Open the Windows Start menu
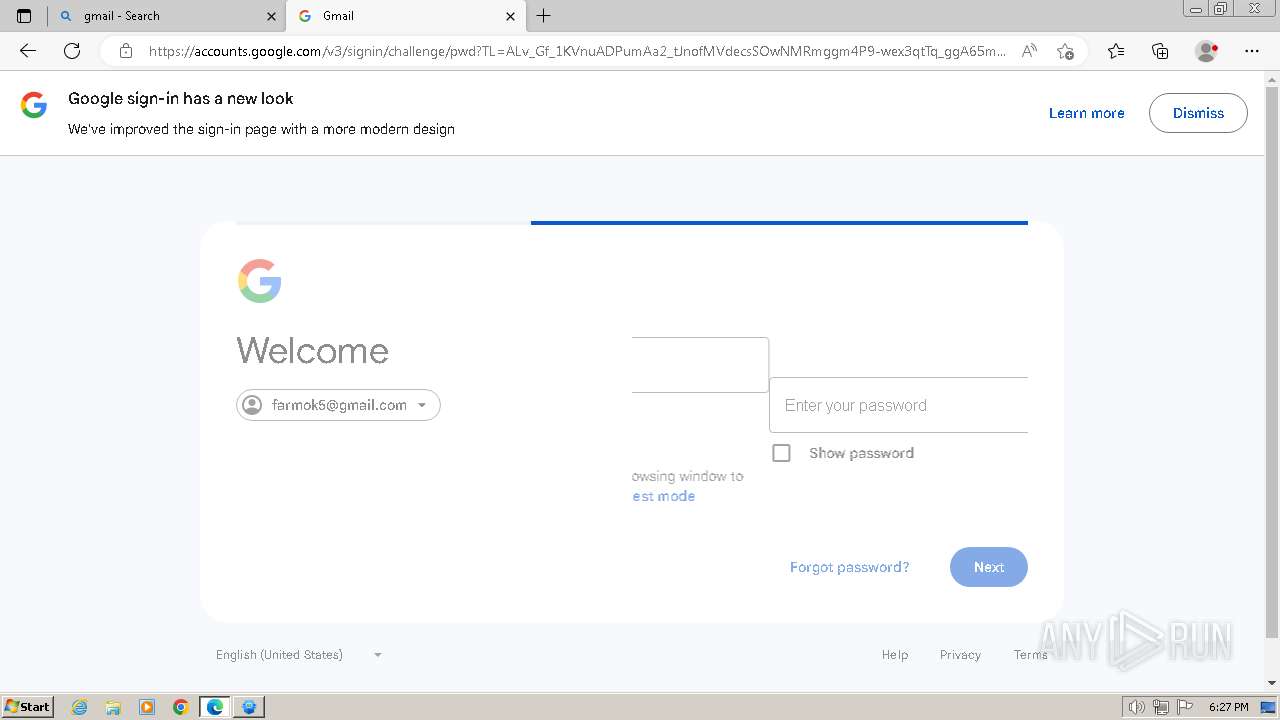1280x720 pixels. coord(27,706)
